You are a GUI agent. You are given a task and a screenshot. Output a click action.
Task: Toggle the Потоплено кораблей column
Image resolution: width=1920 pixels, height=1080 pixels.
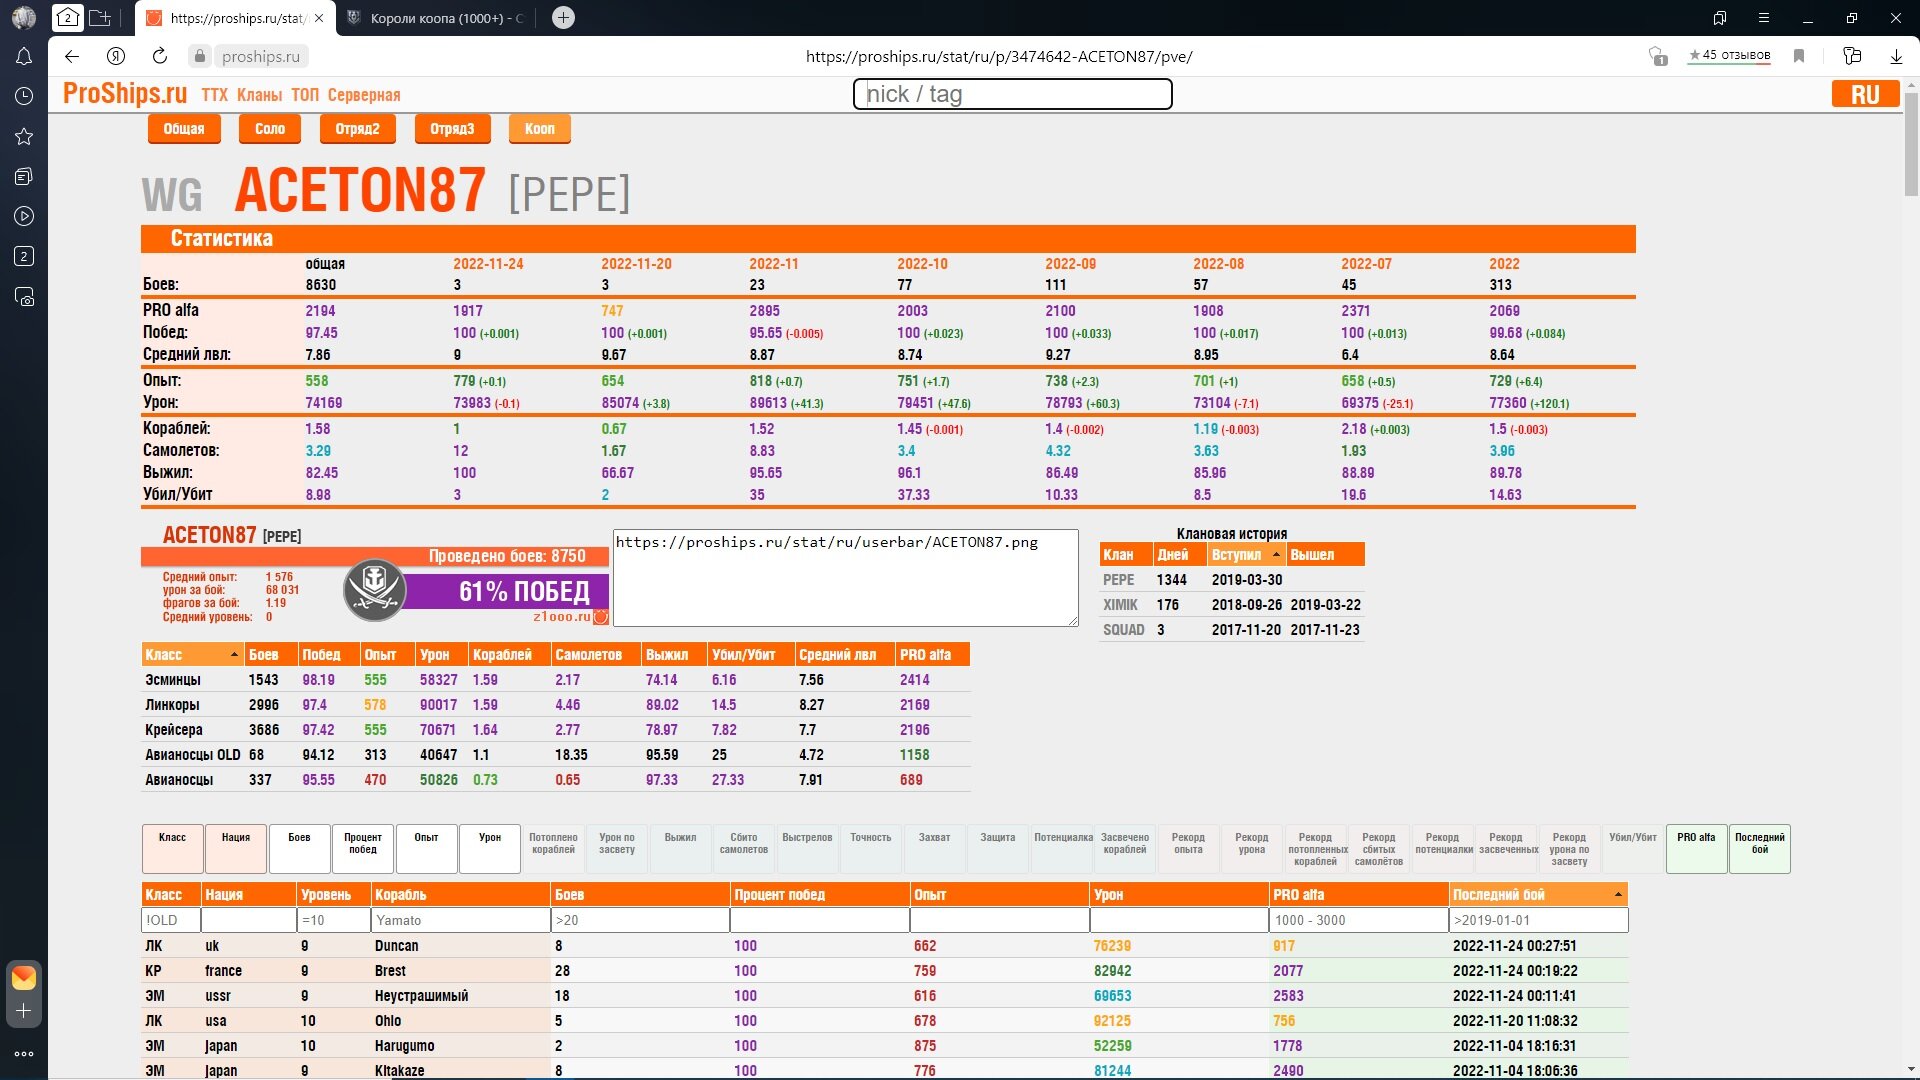pos(553,849)
